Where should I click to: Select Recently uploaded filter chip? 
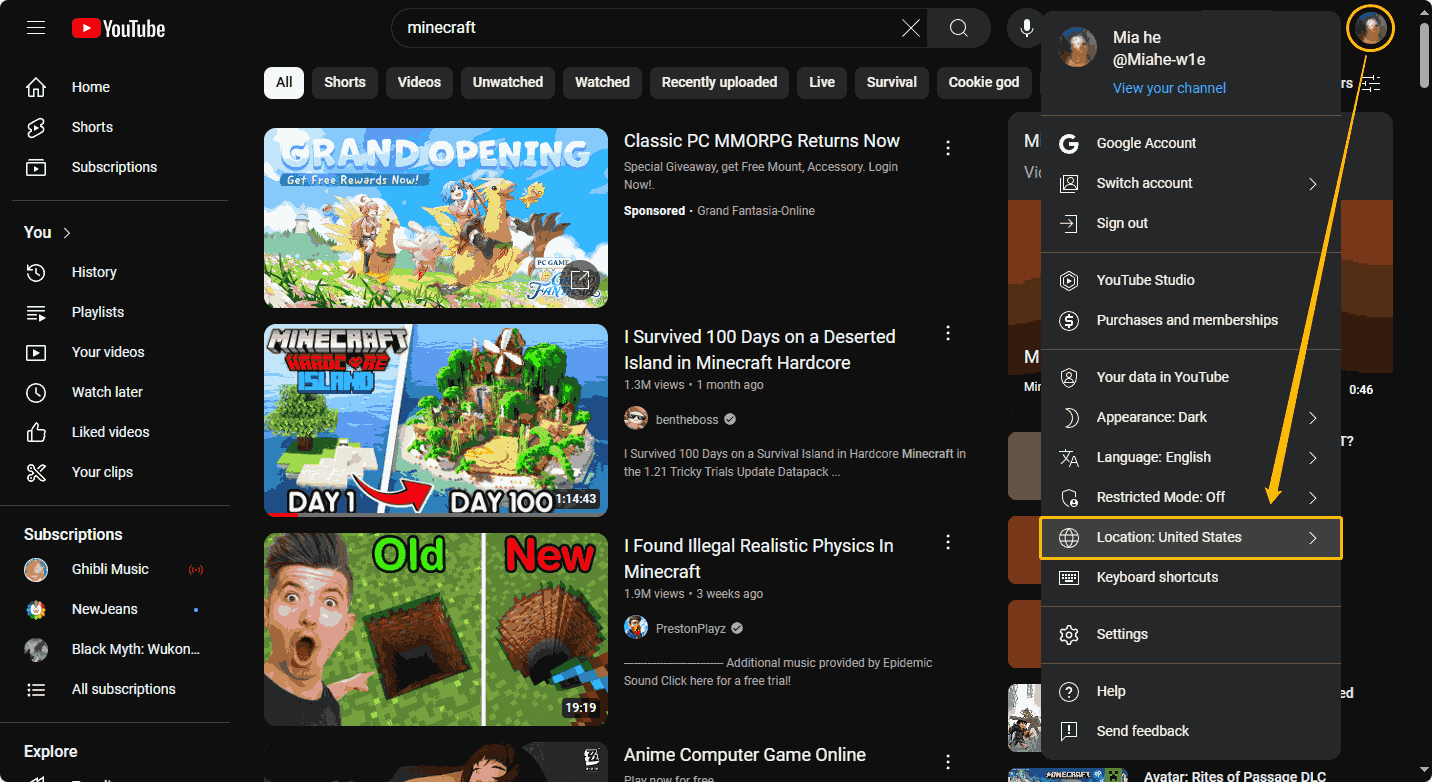tap(719, 83)
